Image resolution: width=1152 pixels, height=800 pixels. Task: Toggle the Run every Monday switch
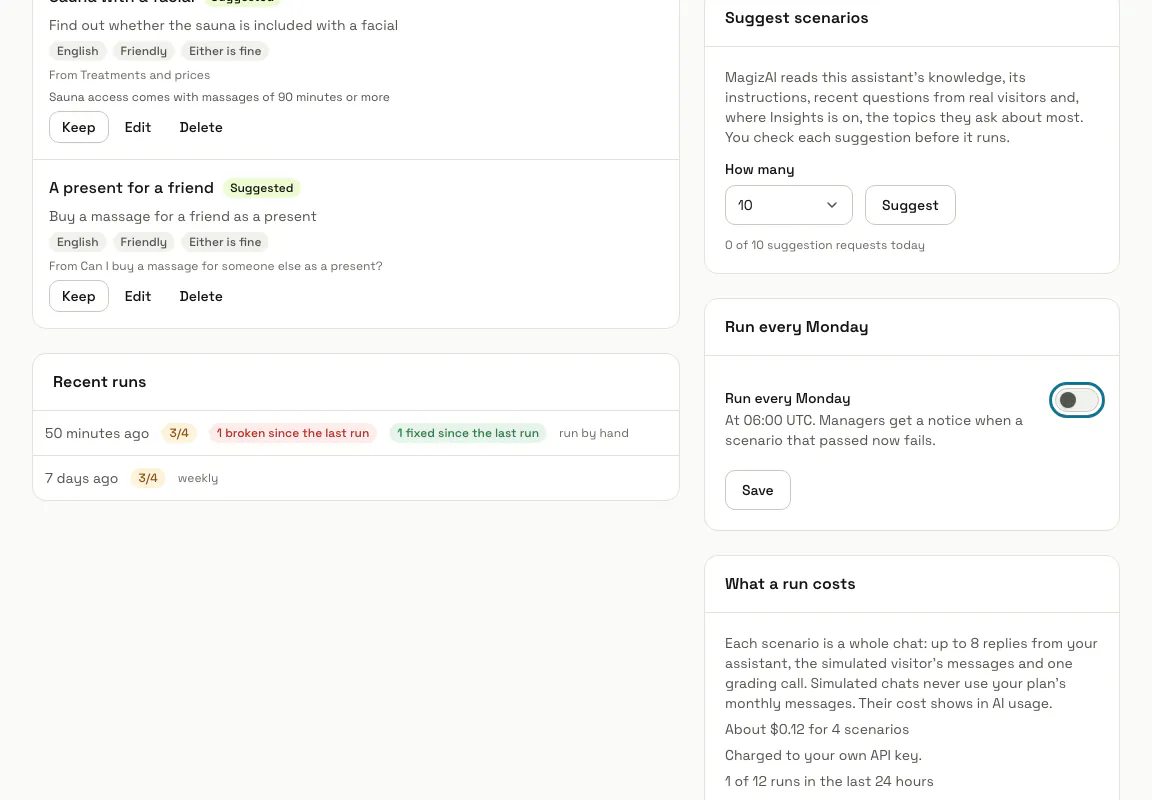click(x=1076, y=400)
